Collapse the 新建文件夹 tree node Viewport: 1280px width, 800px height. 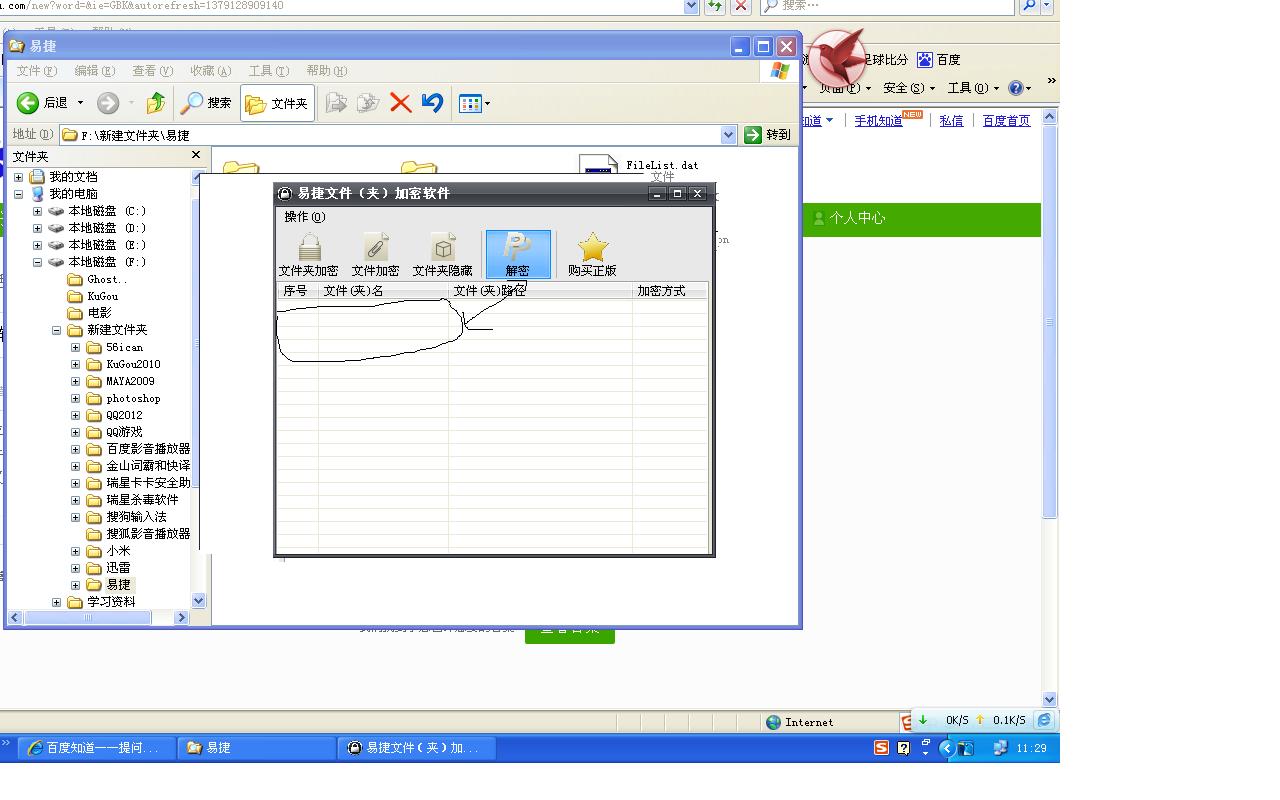(x=56, y=330)
